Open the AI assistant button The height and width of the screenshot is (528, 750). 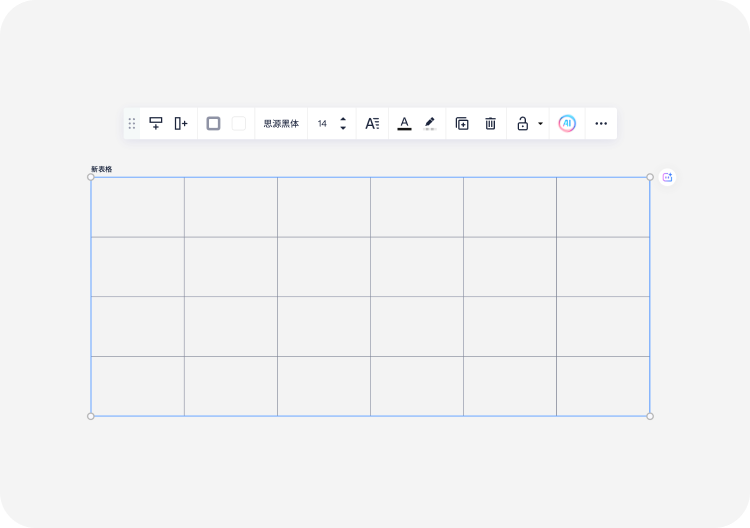click(x=567, y=123)
